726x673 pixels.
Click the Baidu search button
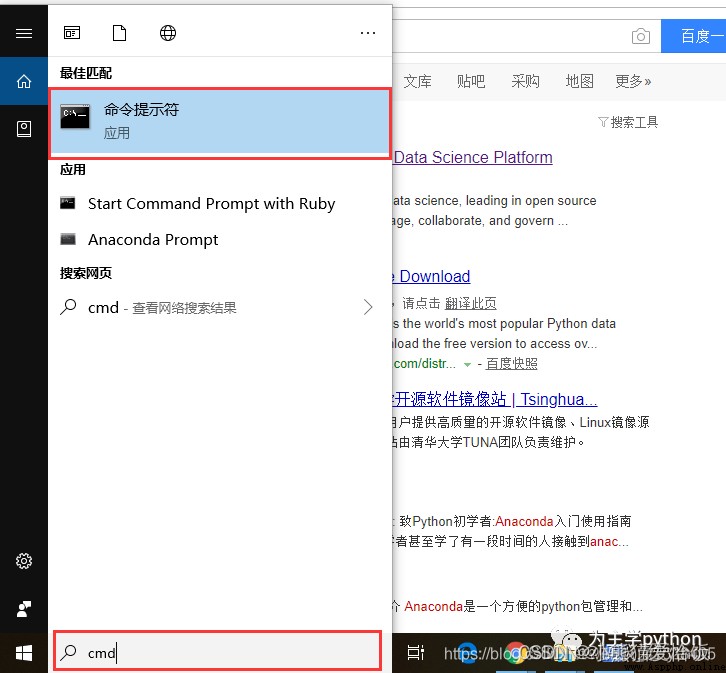[693, 36]
